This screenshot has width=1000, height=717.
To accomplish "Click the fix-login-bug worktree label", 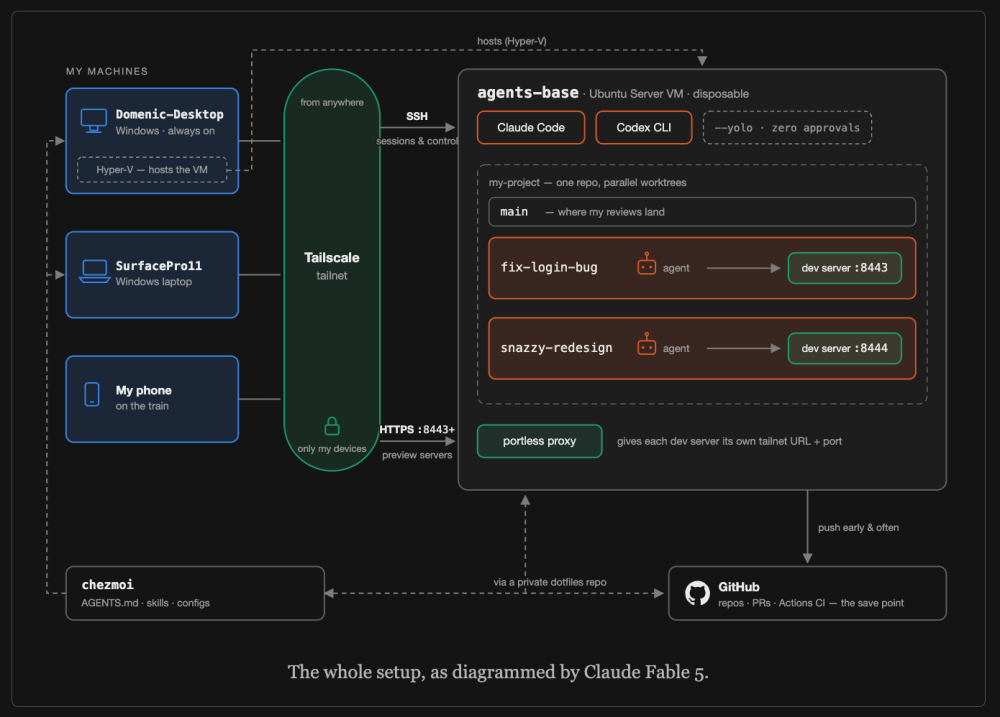I will click(549, 267).
